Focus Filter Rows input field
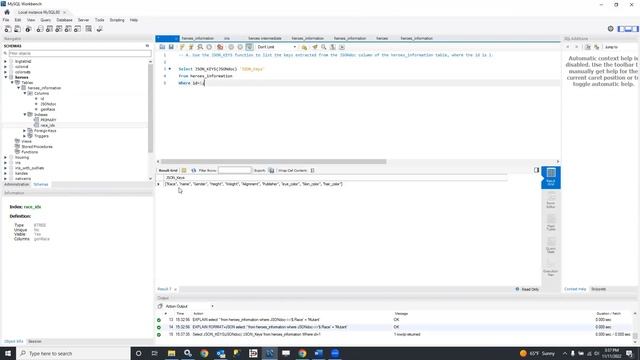The height and width of the screenshot is (360, 640). point(235,170)
